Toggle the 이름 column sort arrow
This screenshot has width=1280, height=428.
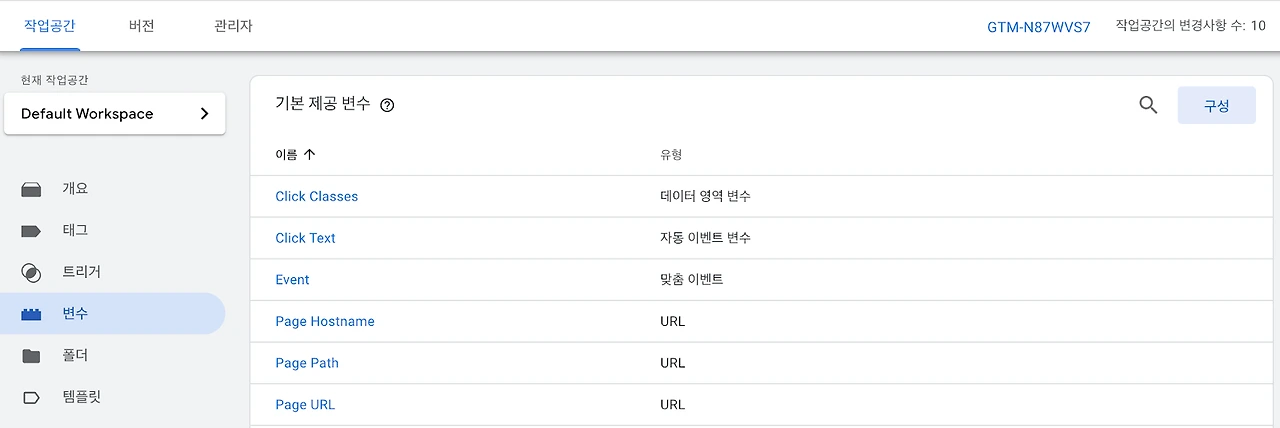(x=309, y=155)
